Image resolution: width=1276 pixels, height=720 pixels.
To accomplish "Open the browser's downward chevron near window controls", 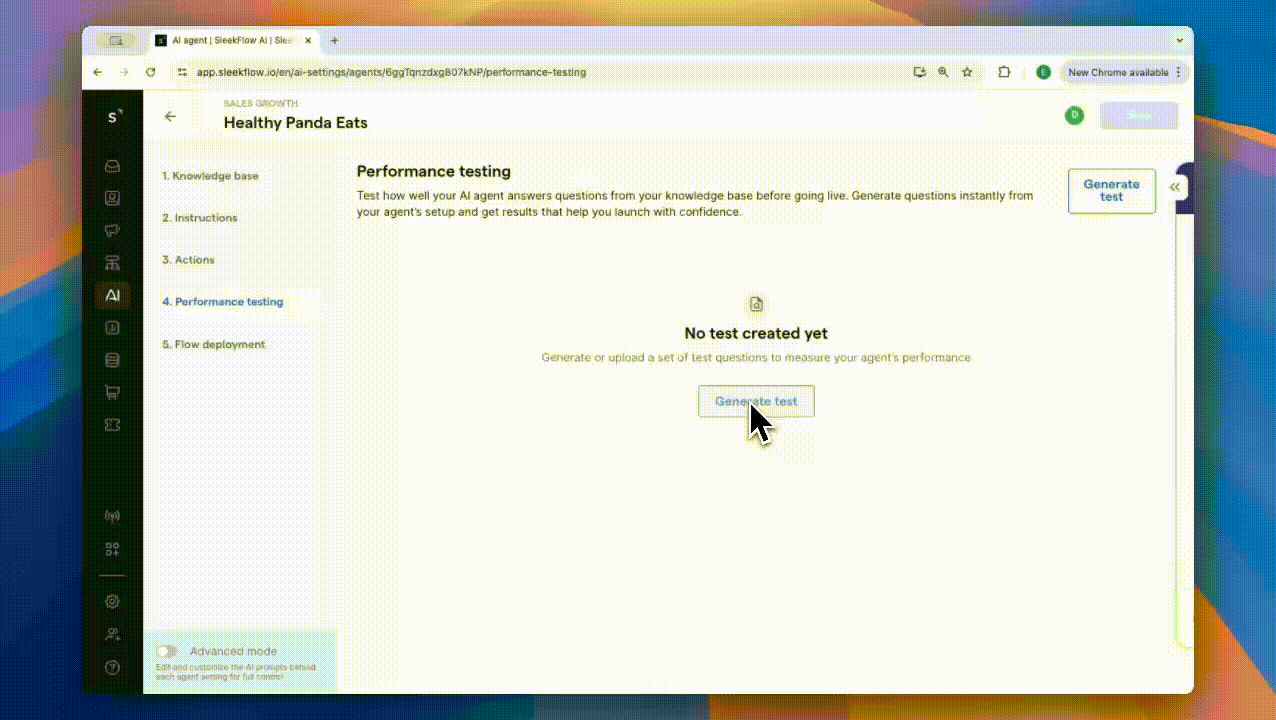I will [1180, 41].
